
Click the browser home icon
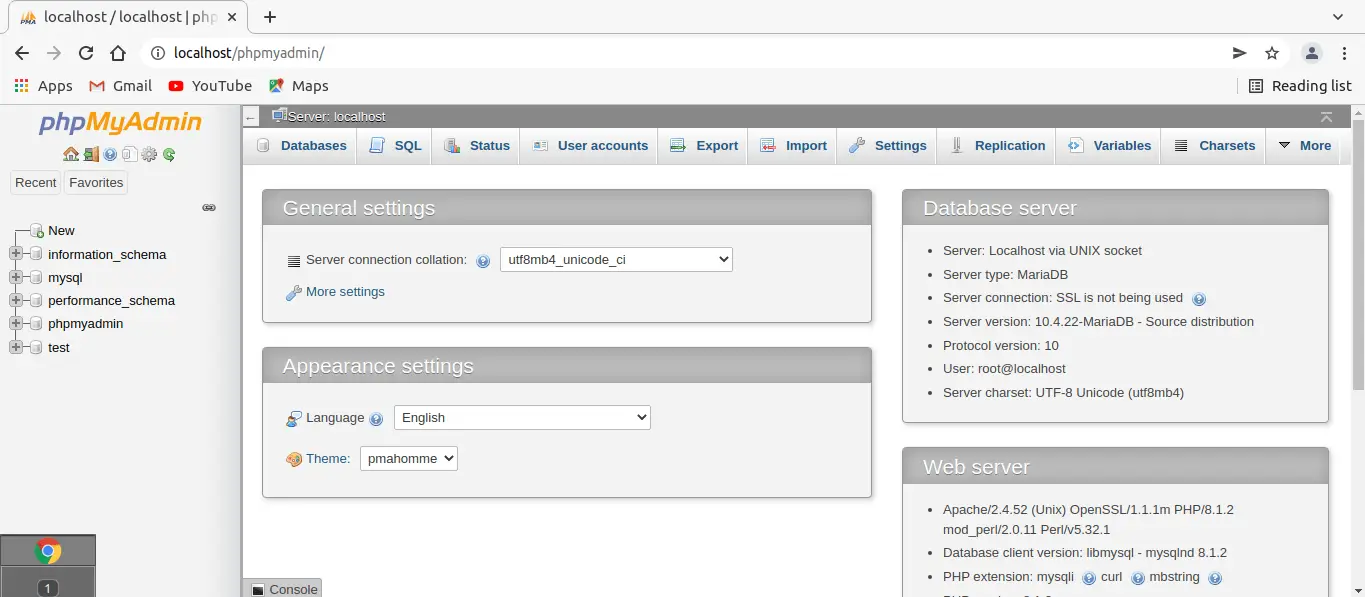point(118,53)
